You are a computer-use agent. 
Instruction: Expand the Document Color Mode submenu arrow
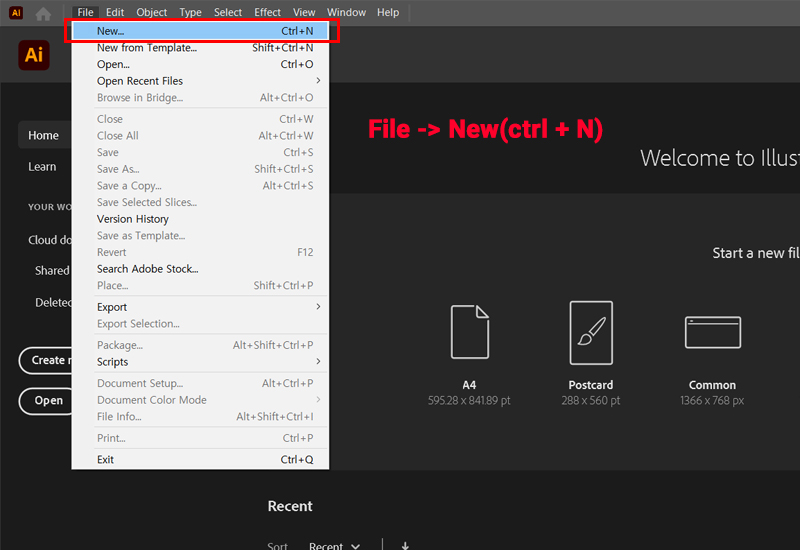(318, 399)
